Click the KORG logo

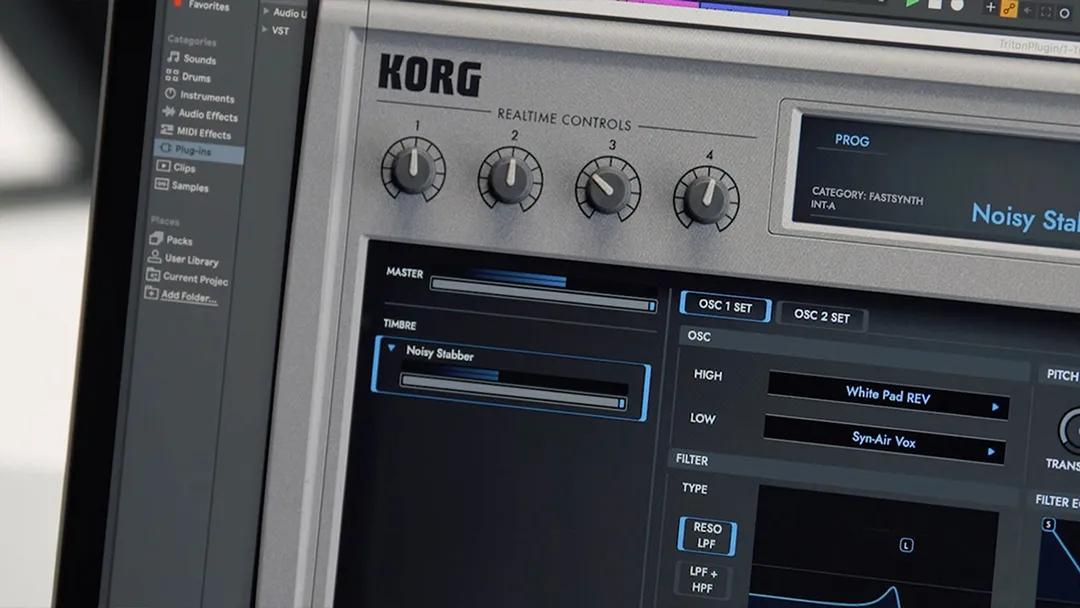tap(430, 76)
